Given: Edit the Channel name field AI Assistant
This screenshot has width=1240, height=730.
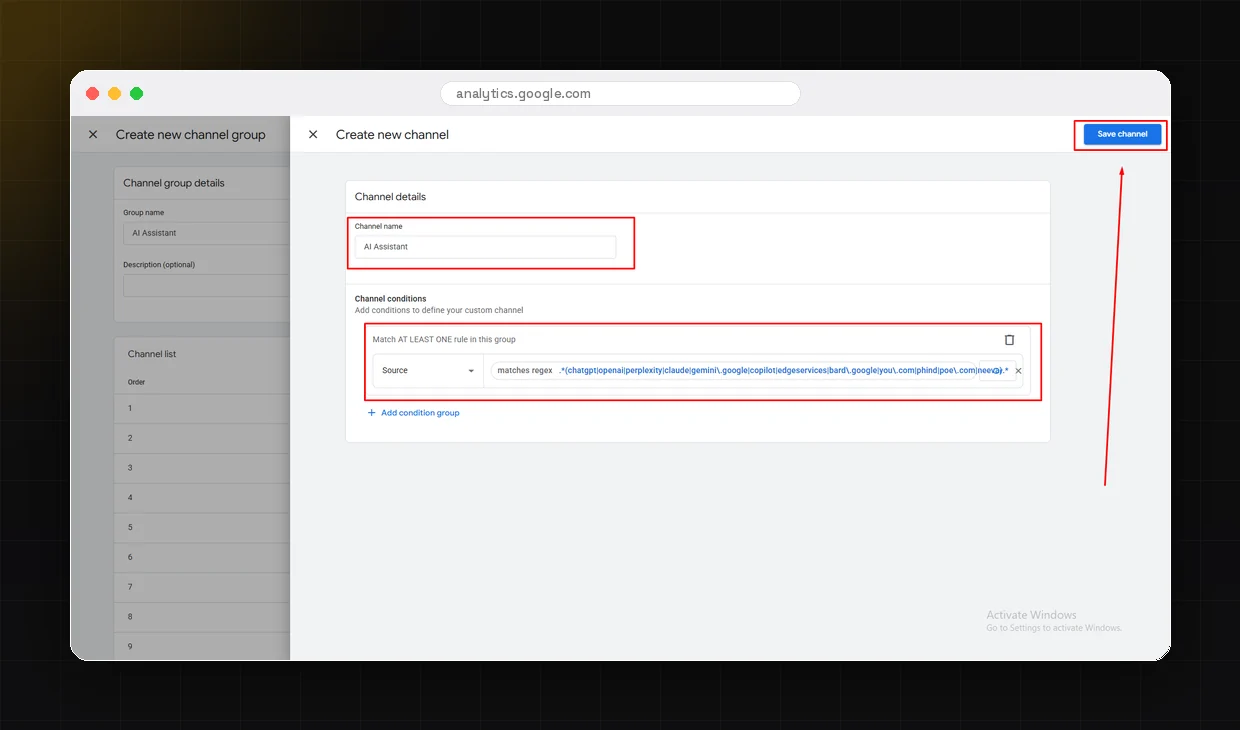Looking at the screenshot, I should (x=485, y=246).
